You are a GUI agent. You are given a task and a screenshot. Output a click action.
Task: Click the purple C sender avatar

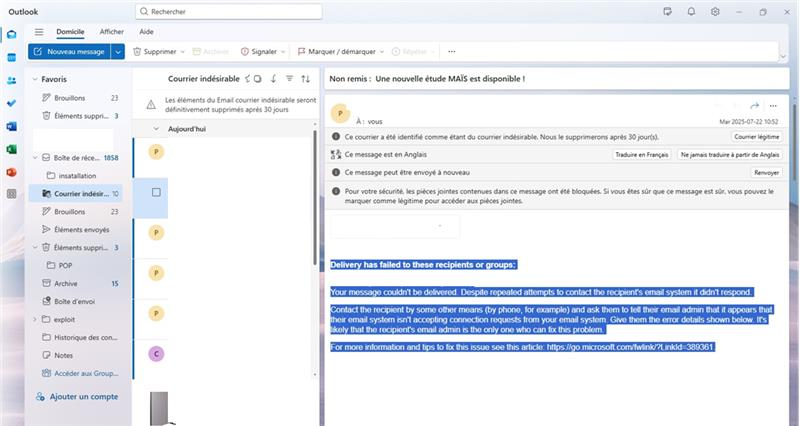156,354
